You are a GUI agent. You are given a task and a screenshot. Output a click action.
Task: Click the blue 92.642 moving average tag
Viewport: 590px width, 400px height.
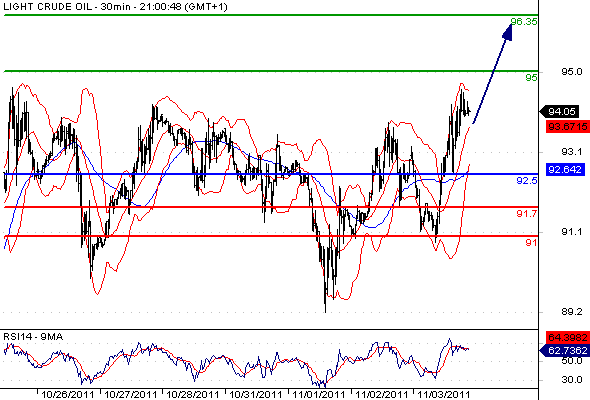565,169
